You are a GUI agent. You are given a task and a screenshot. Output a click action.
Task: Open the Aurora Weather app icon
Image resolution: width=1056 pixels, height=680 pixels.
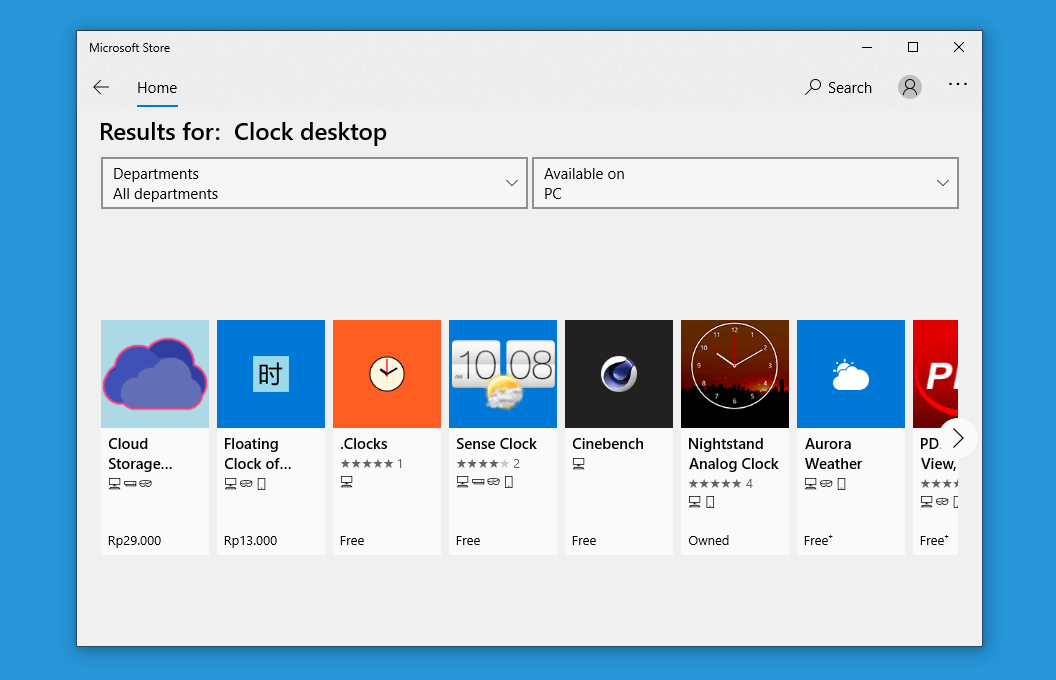pos(851,374)
